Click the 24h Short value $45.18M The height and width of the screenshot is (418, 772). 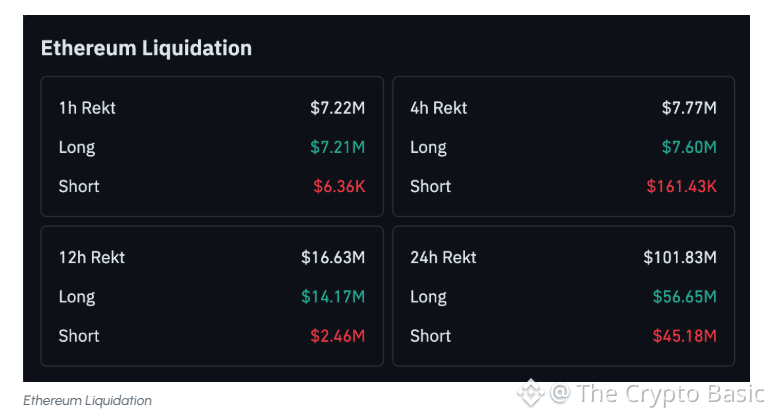coord(684,336)
